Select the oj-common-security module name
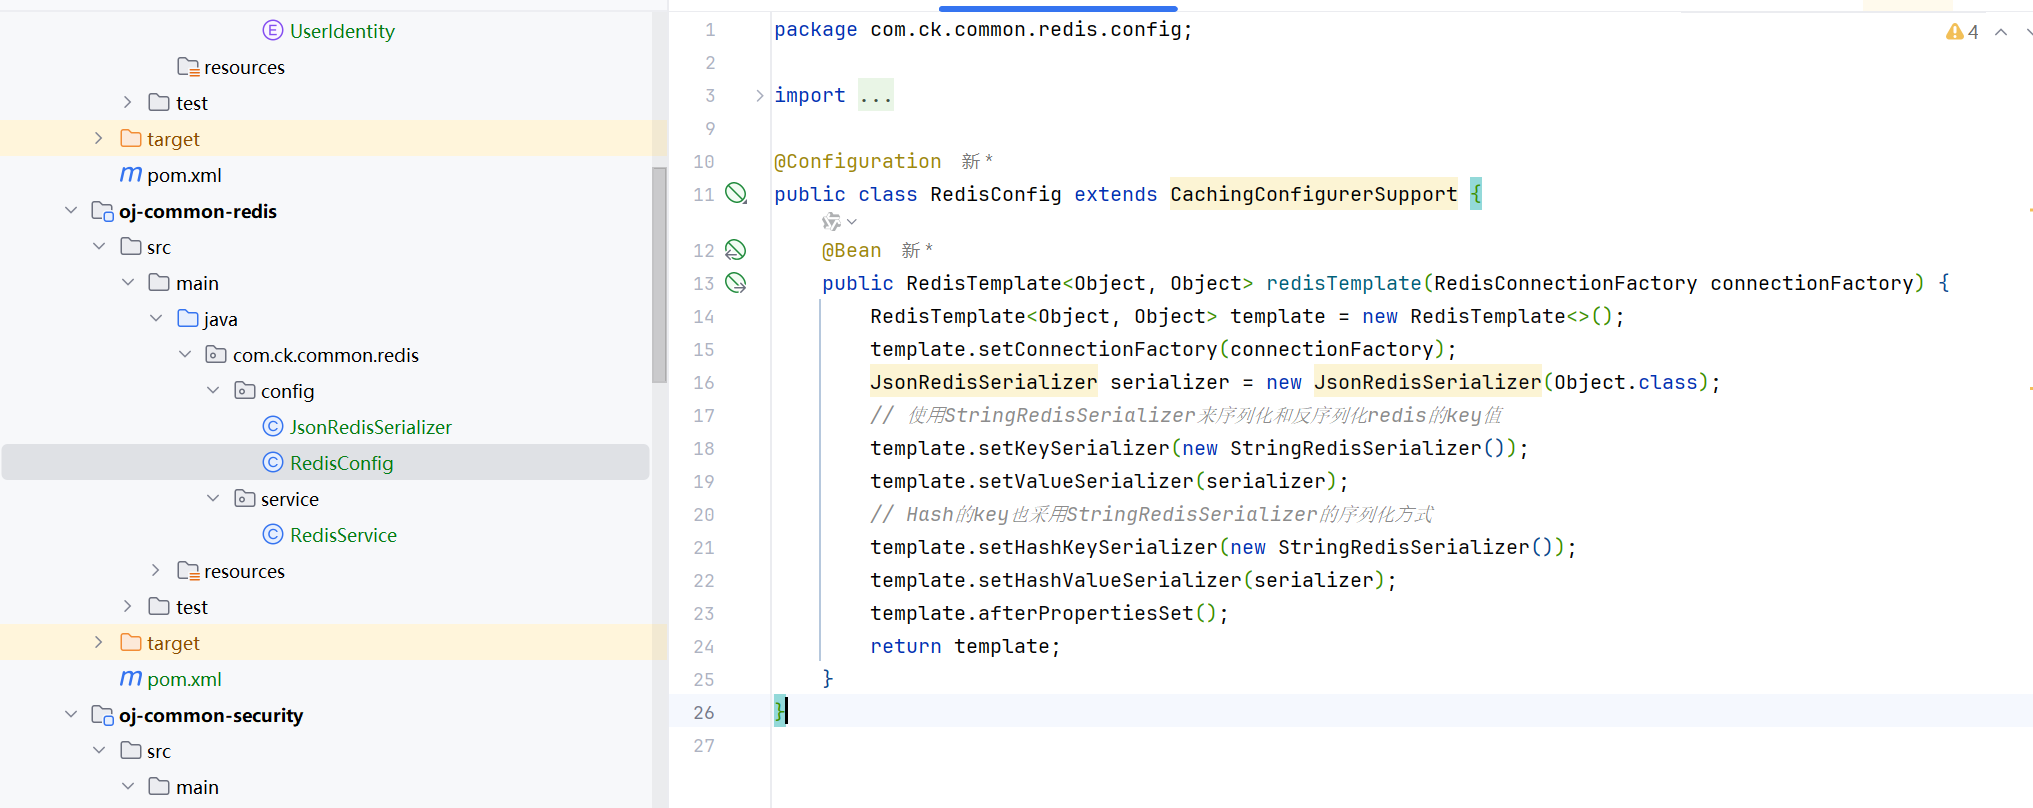 [211, 715]
